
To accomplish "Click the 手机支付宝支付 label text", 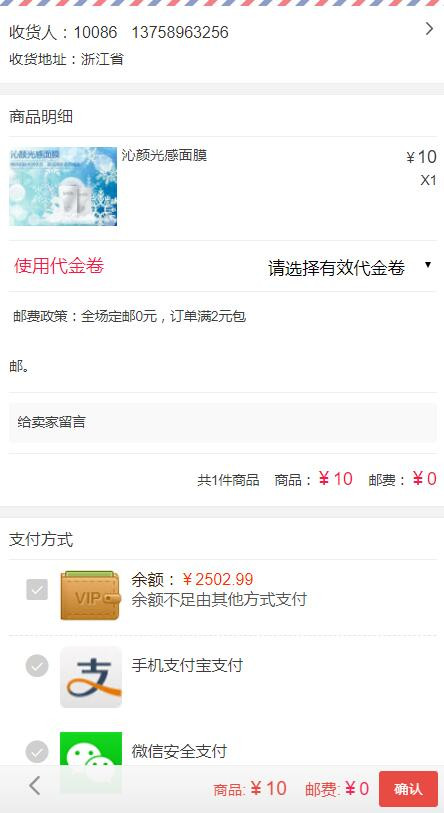I will (187, 665).
